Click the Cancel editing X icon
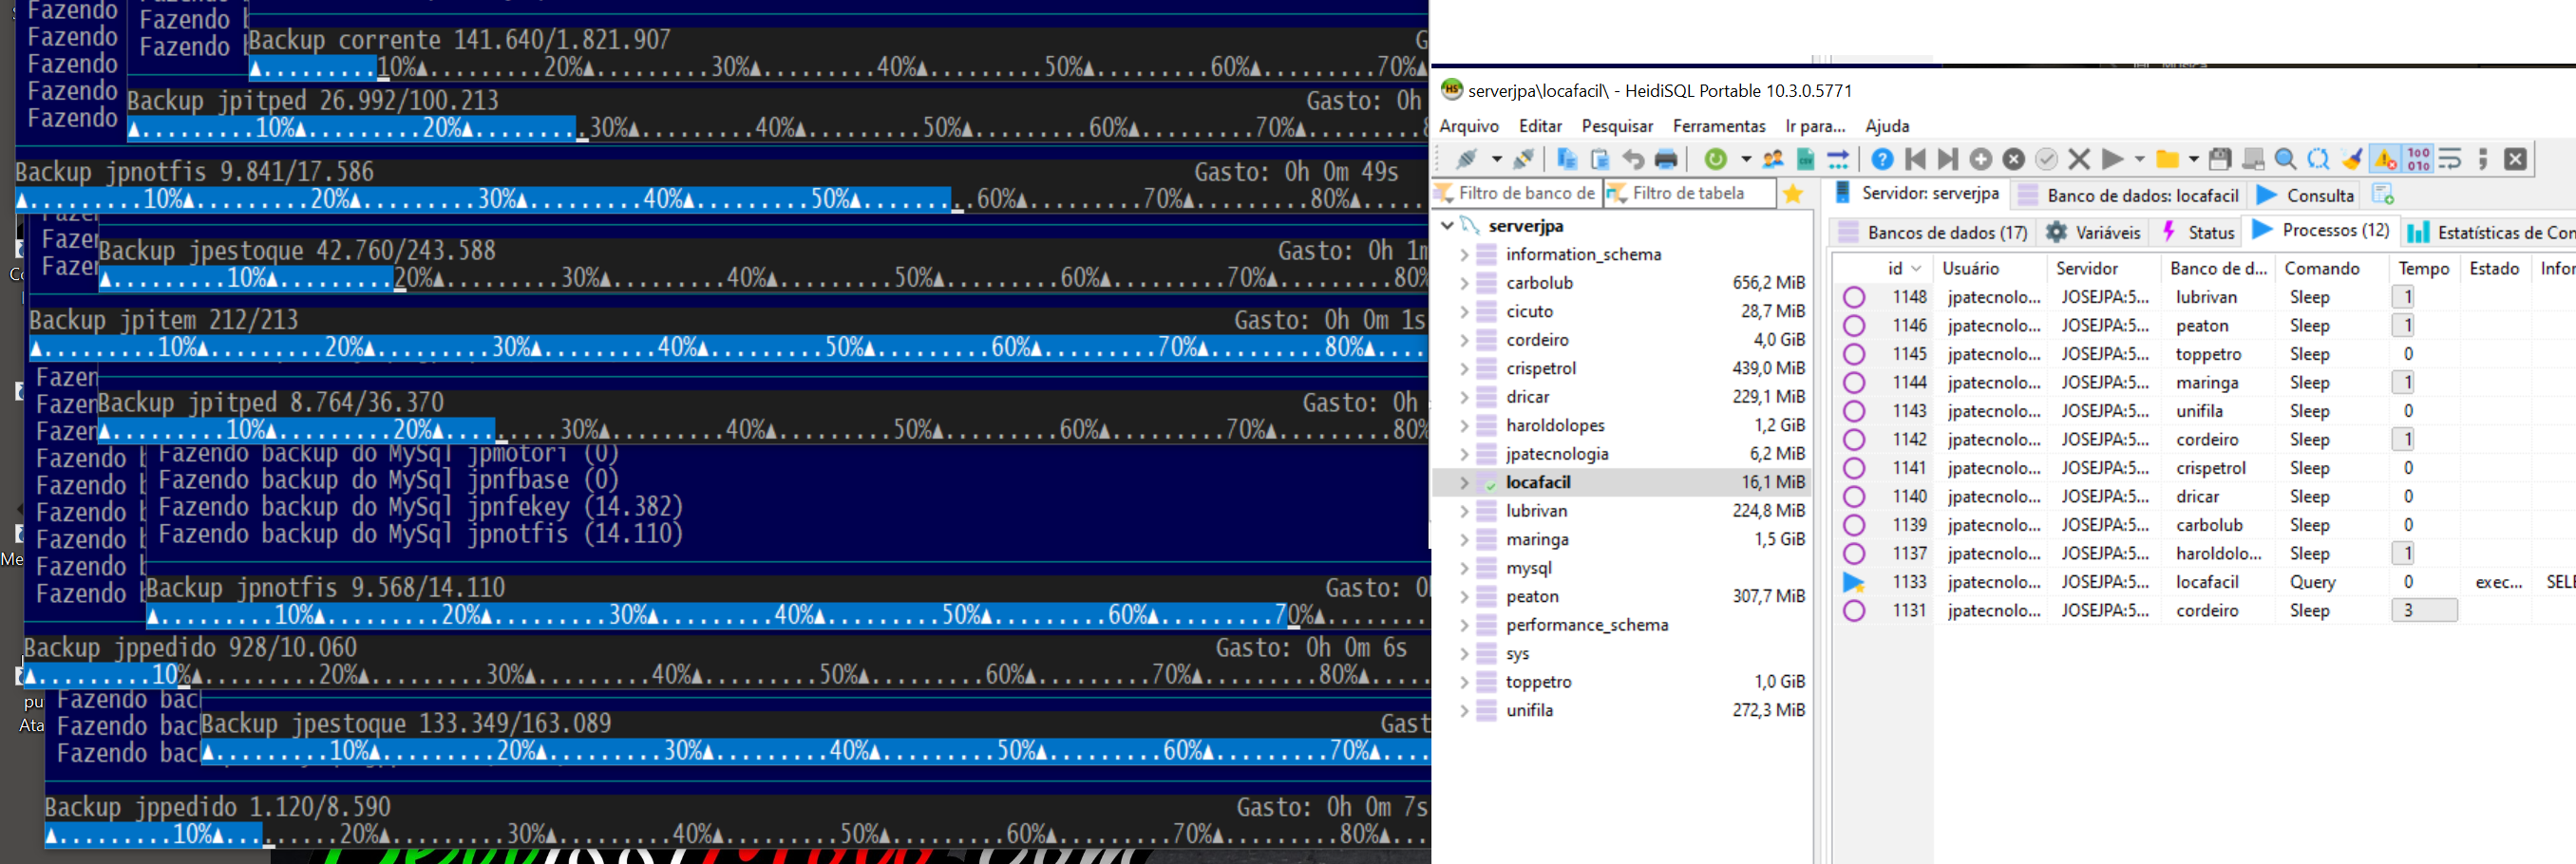Image resolution: width=2576 pixels, height=864 pixels. coord(2080,159)
